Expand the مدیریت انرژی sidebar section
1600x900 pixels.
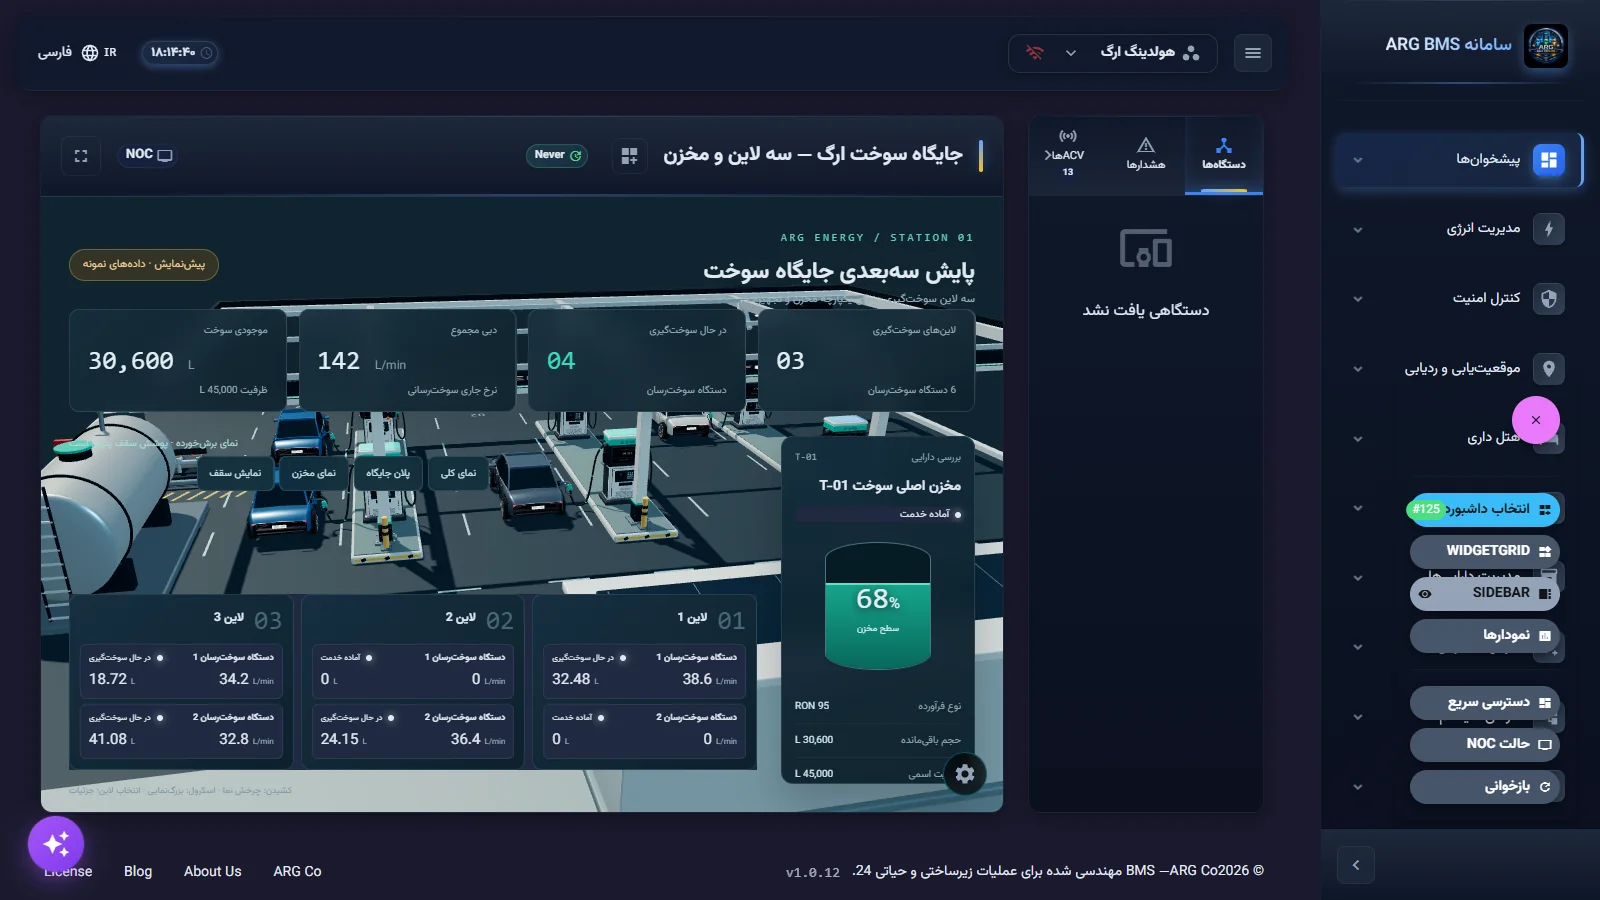pos(1358,230)
